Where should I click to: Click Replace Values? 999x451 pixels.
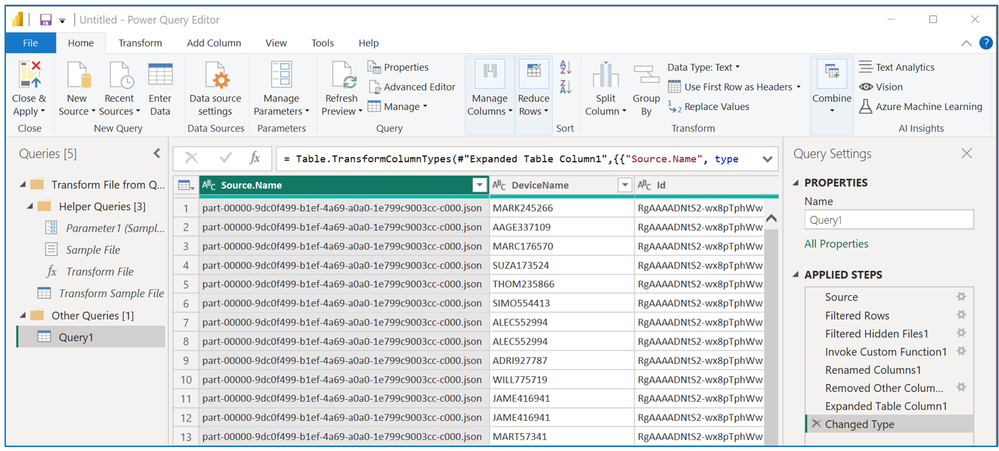tap(708, 106)
